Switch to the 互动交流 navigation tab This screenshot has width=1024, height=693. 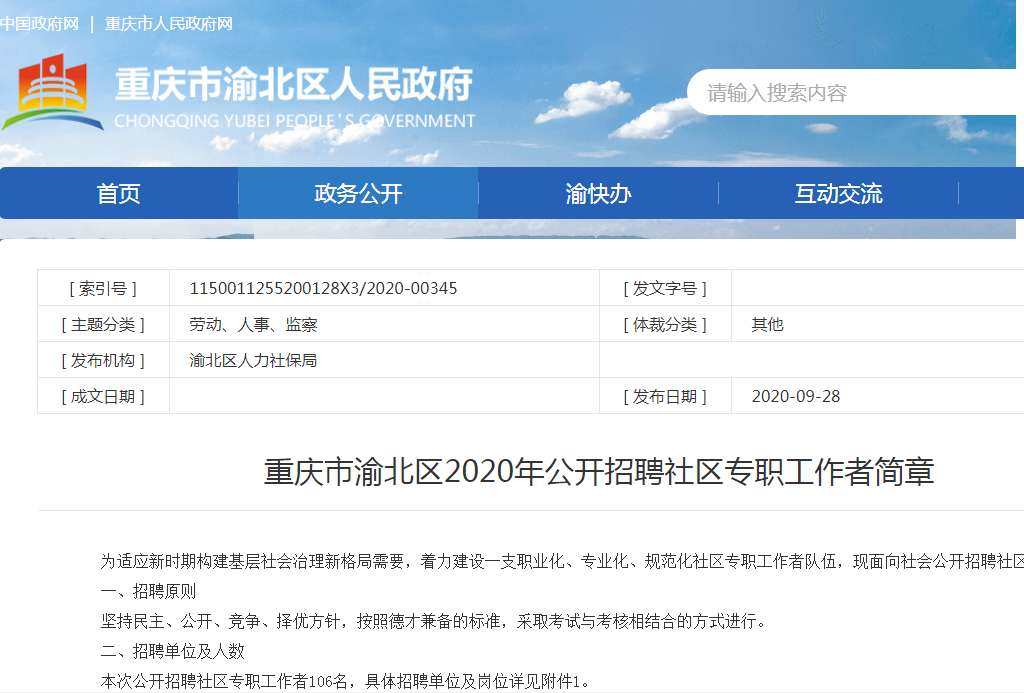tap(838, 194)
